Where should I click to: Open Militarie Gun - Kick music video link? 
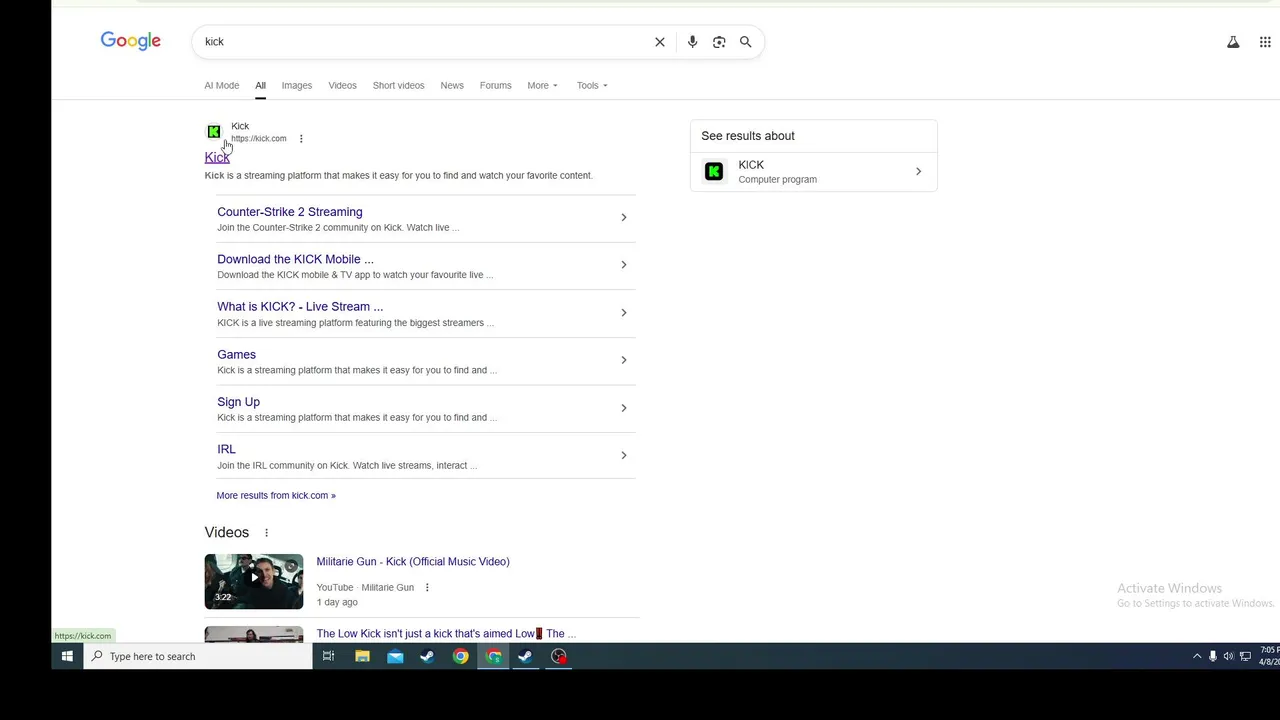click(413, 562)
